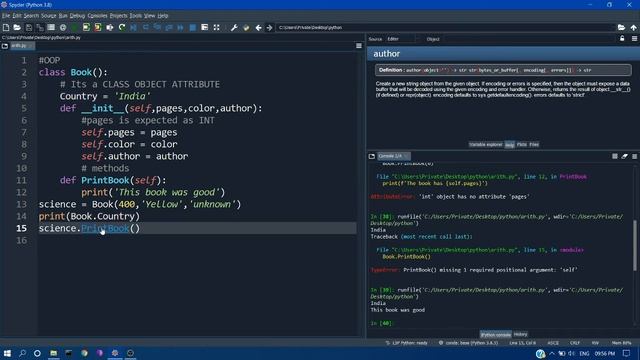Open the PYTHONPATH manager icon
The width and height of the screenshot is (640, 360).
[246, 27]
